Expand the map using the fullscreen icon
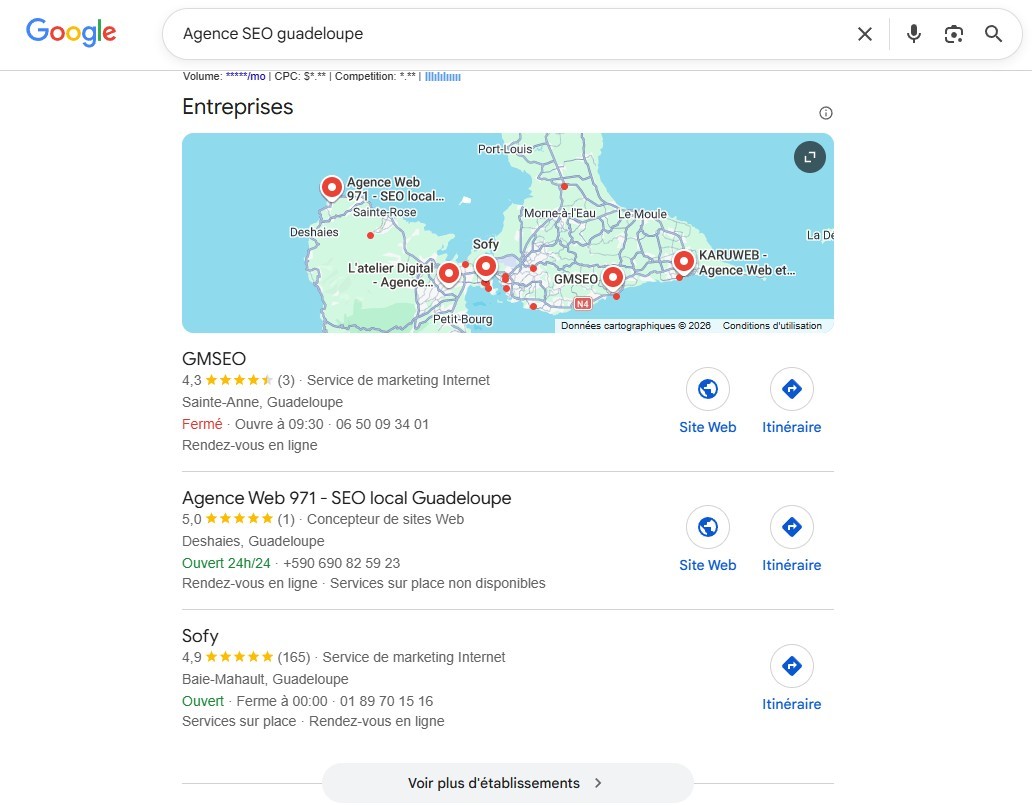Screen dimensions: 1032x806 coord(809,157)
